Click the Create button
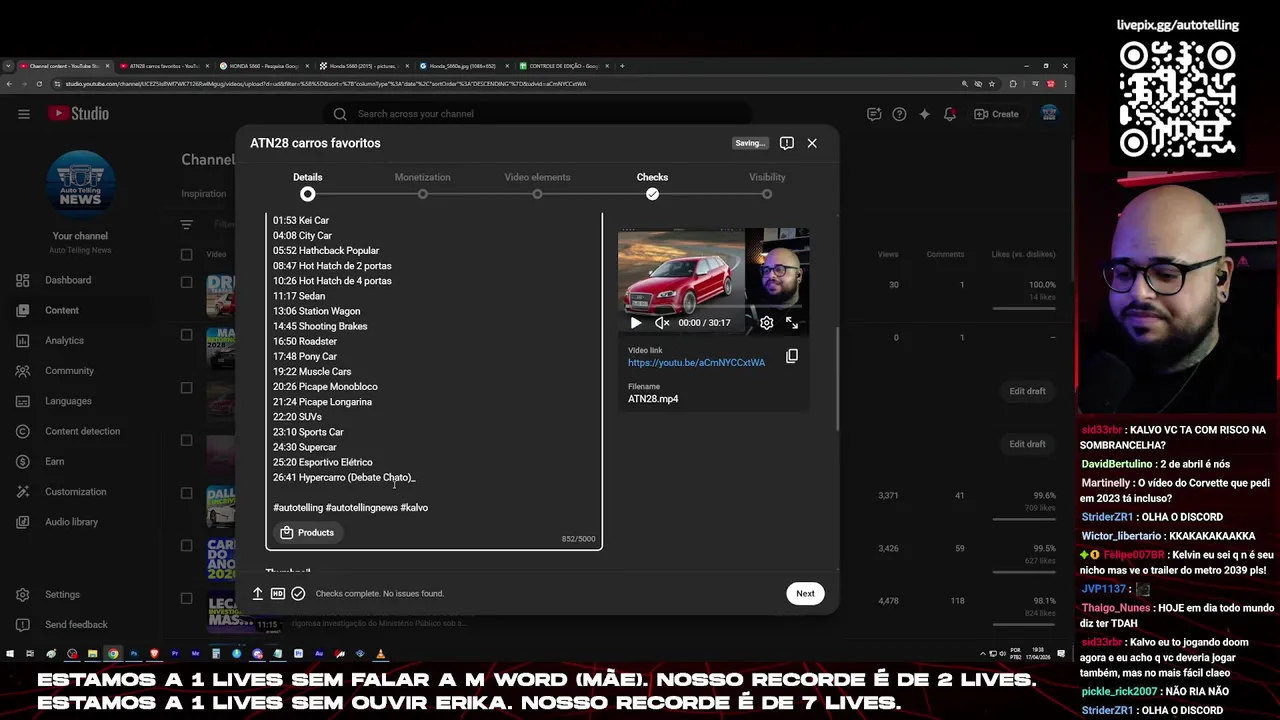 [996, 114]
